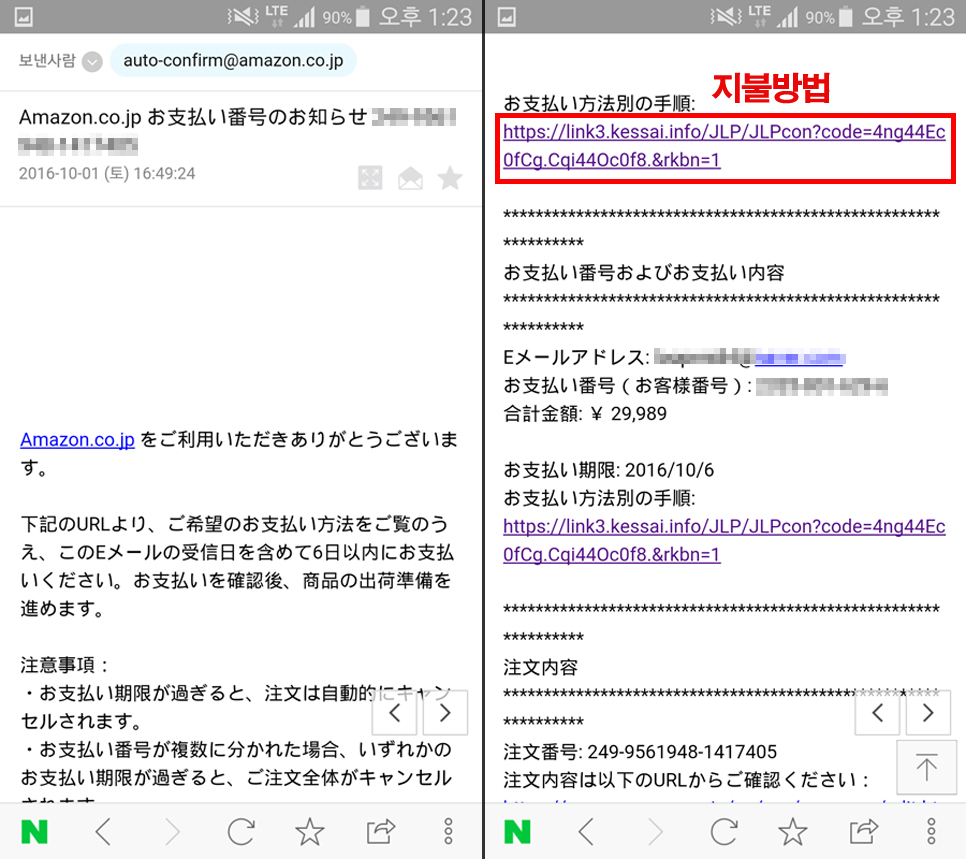Tap the Naver N logo in right screen
Screen dimensions: 966x859
(x=518, y=832)
